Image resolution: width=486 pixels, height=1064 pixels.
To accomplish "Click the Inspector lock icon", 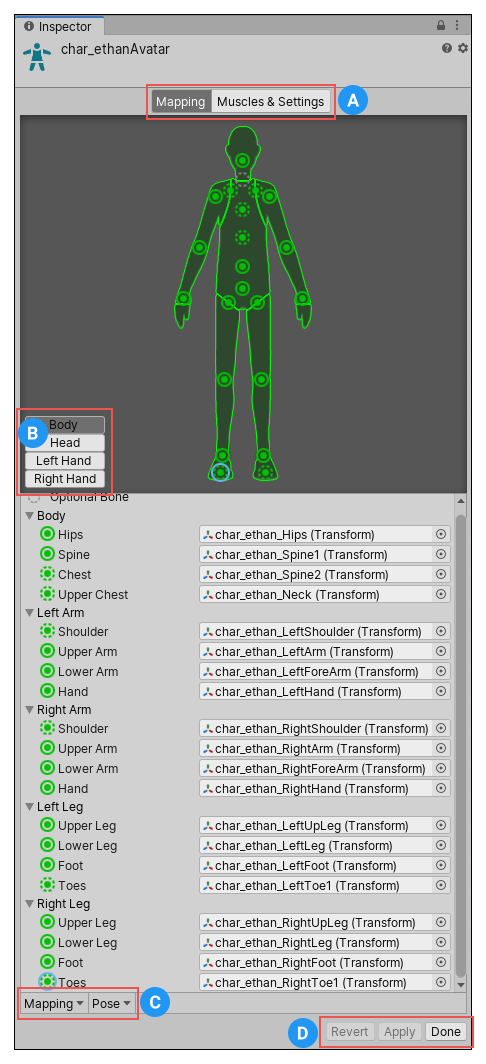I will tap(441, 25).
